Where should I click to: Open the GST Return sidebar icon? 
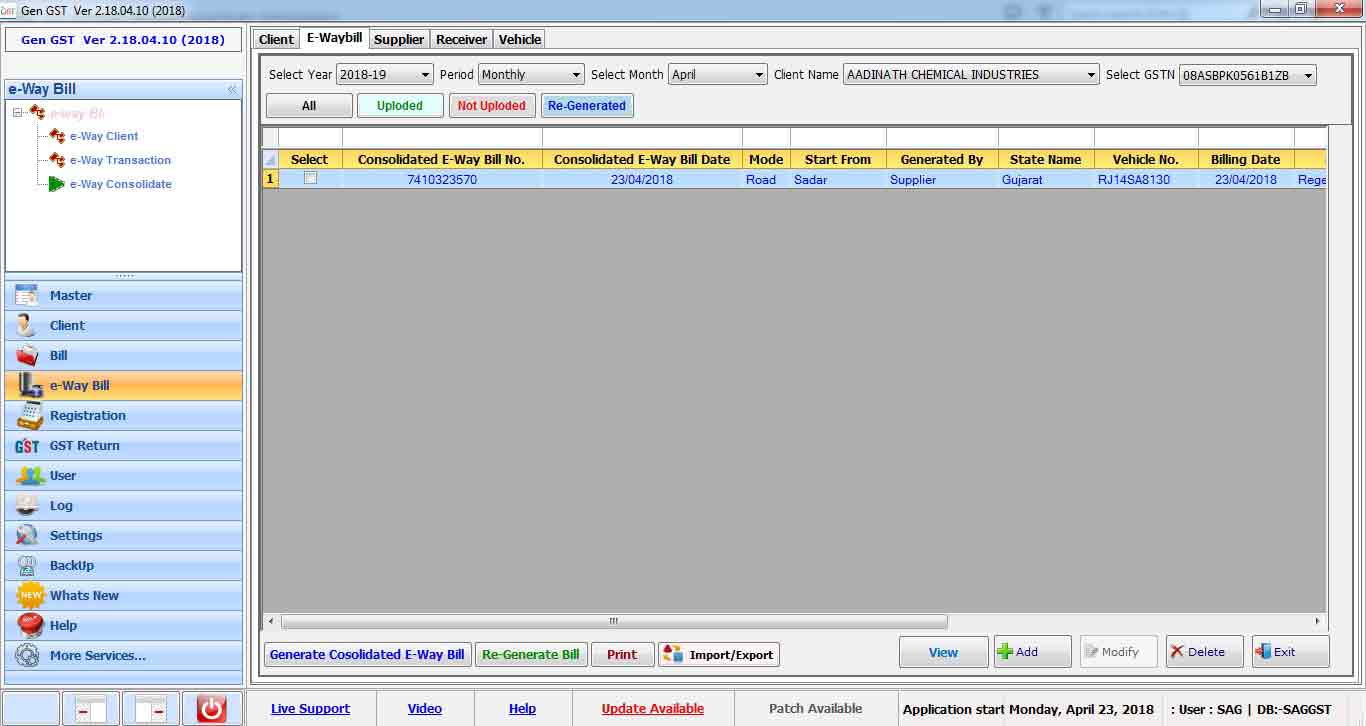pos(28,446)
